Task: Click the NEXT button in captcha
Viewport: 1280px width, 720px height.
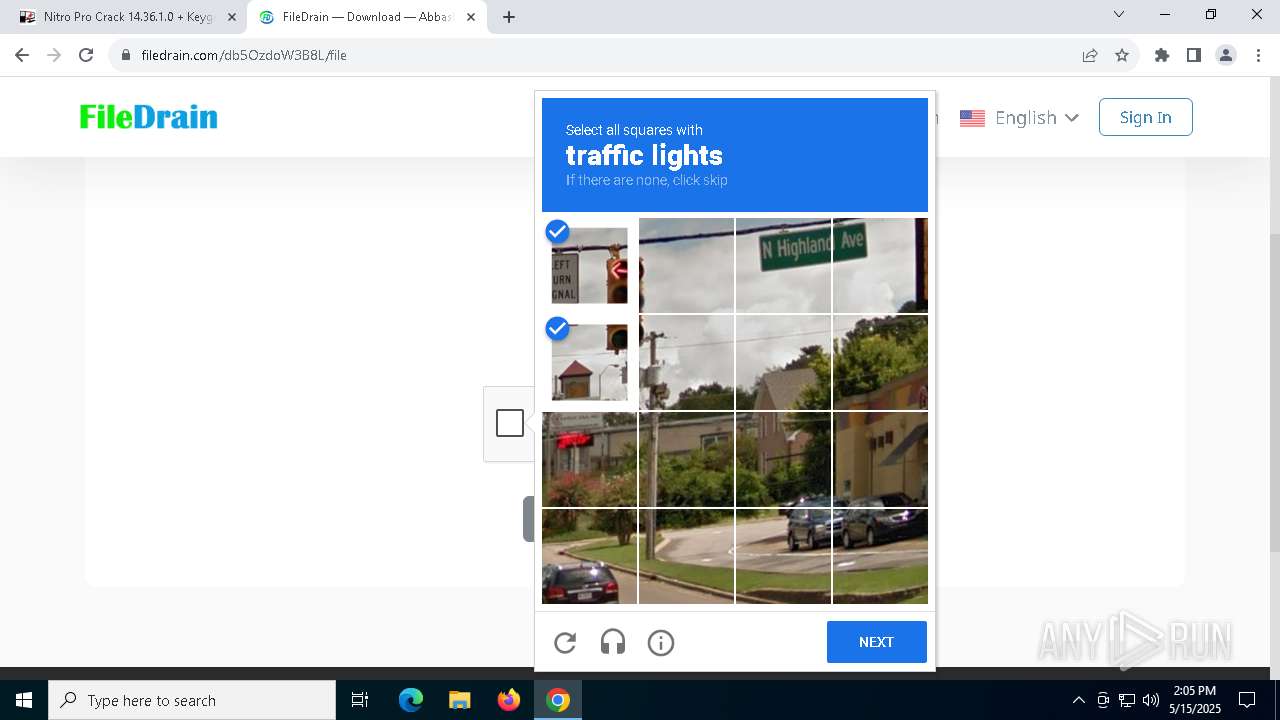Action: click(x=877, y=642)
